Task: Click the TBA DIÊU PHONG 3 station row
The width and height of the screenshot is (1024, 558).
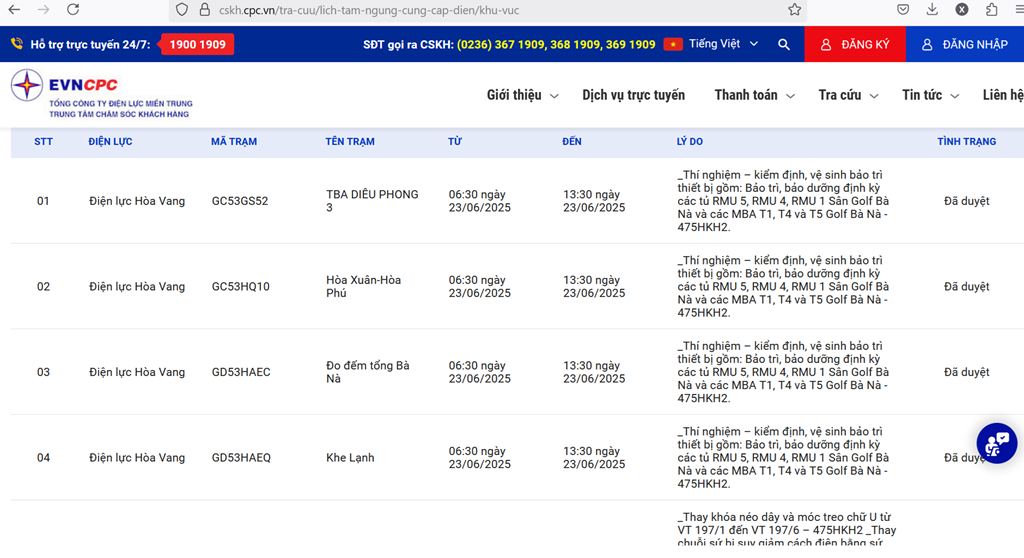Action: [372, 201]
